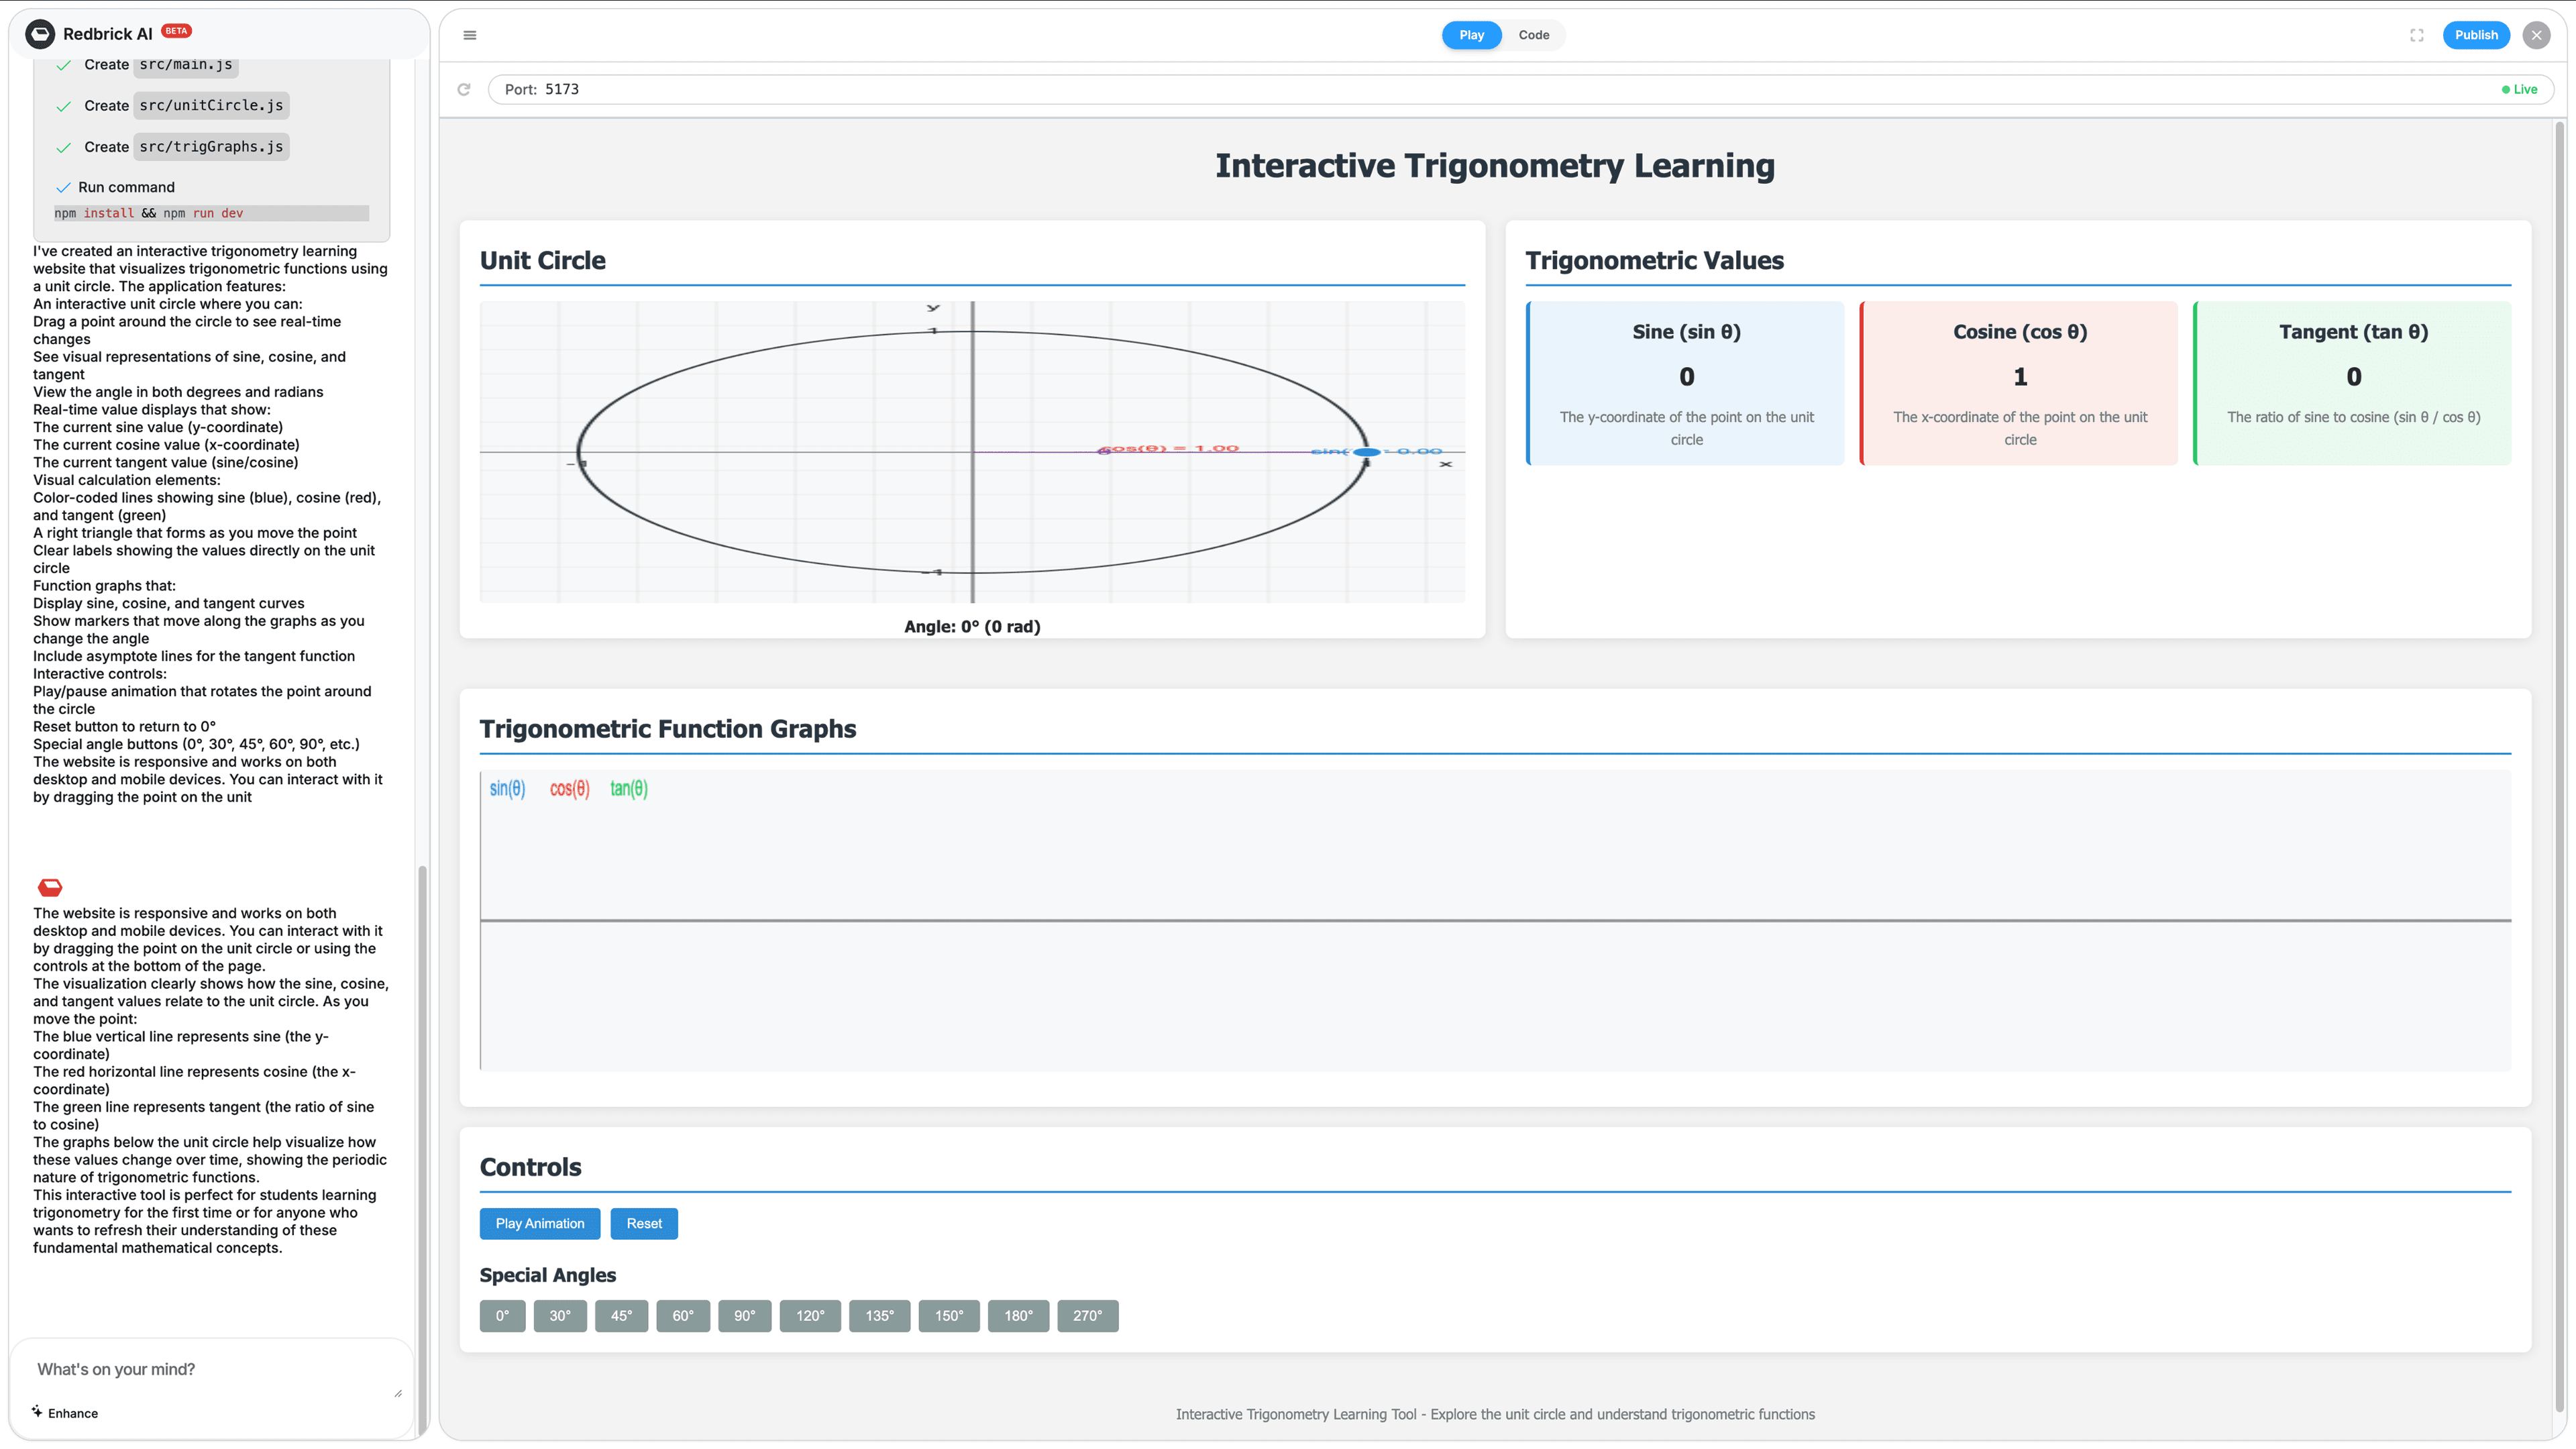
Task: Set the angle to 120°
Action: click(x=810, y=1315)
